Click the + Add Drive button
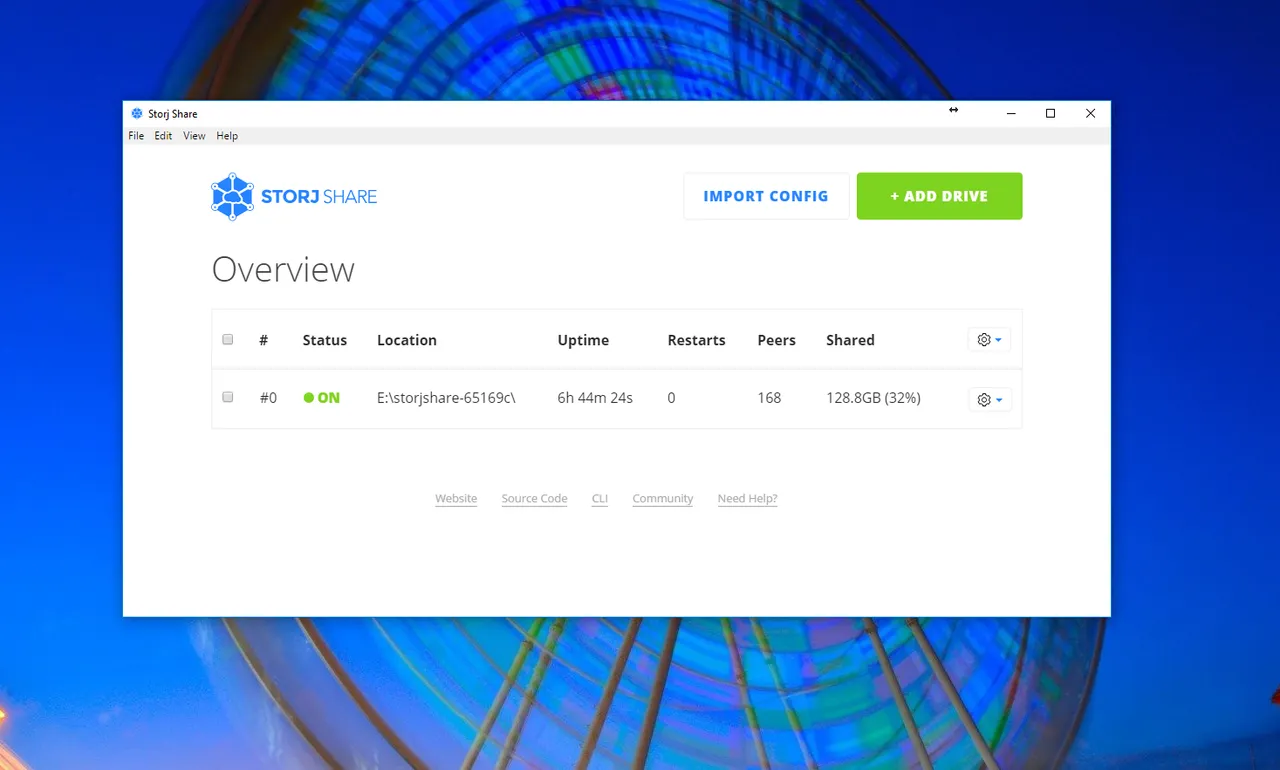This screenshot has height=770, width=1280. 939,196
